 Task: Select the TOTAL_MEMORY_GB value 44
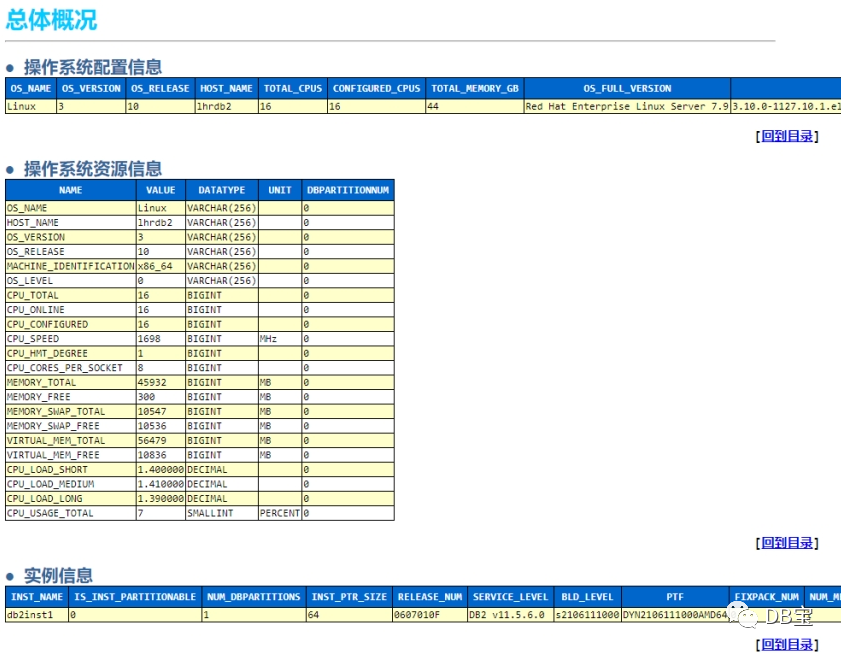(x=475, y=106)
